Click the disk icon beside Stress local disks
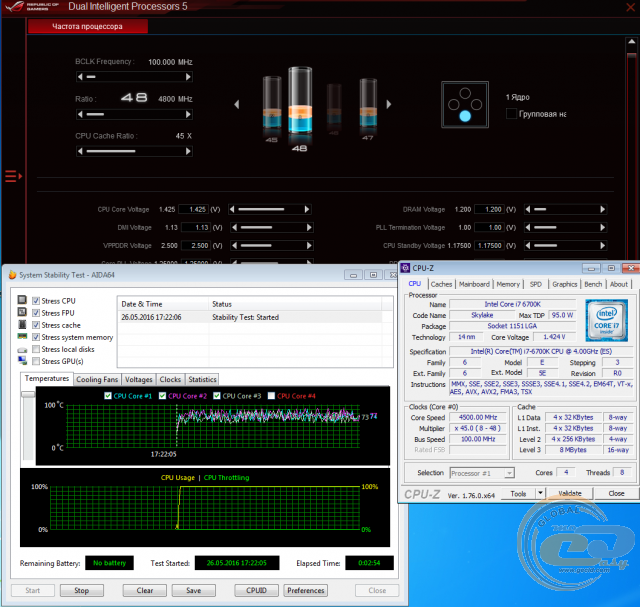The image size is (640, 607). pos(22,350)
